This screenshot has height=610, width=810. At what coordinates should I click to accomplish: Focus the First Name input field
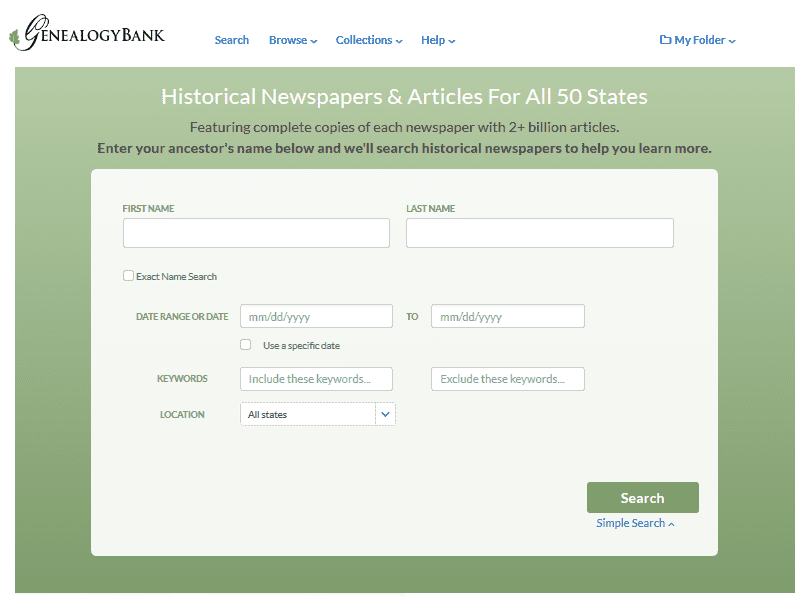click(x=256, y=233)
